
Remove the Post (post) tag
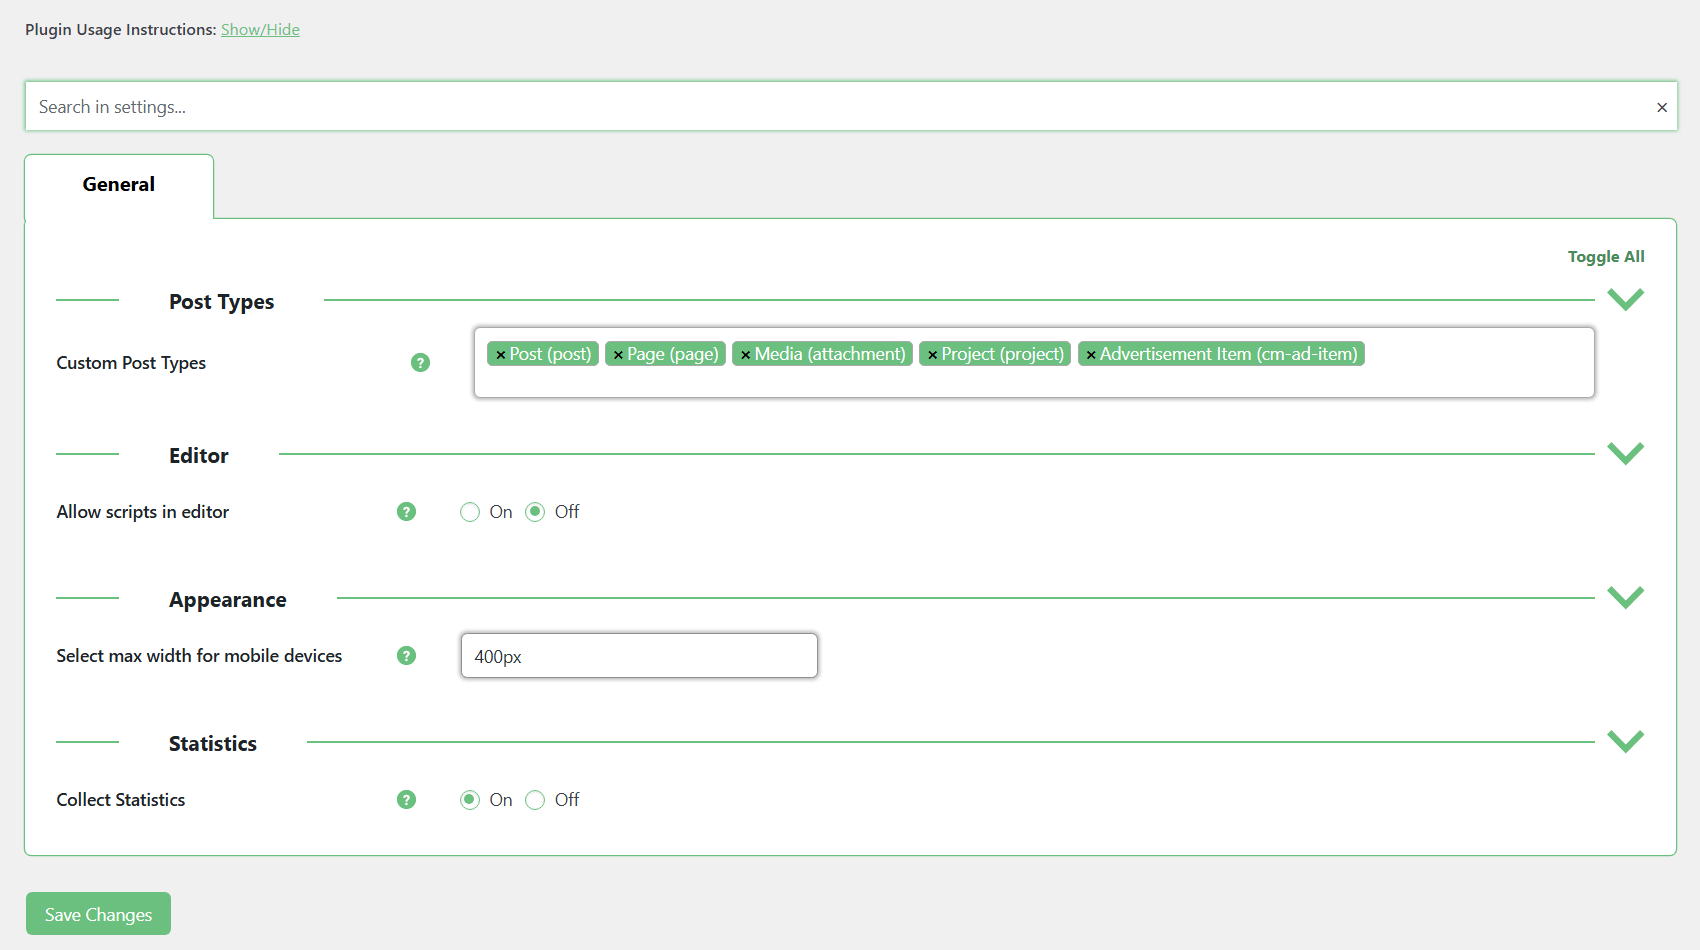tap(500, 355)
